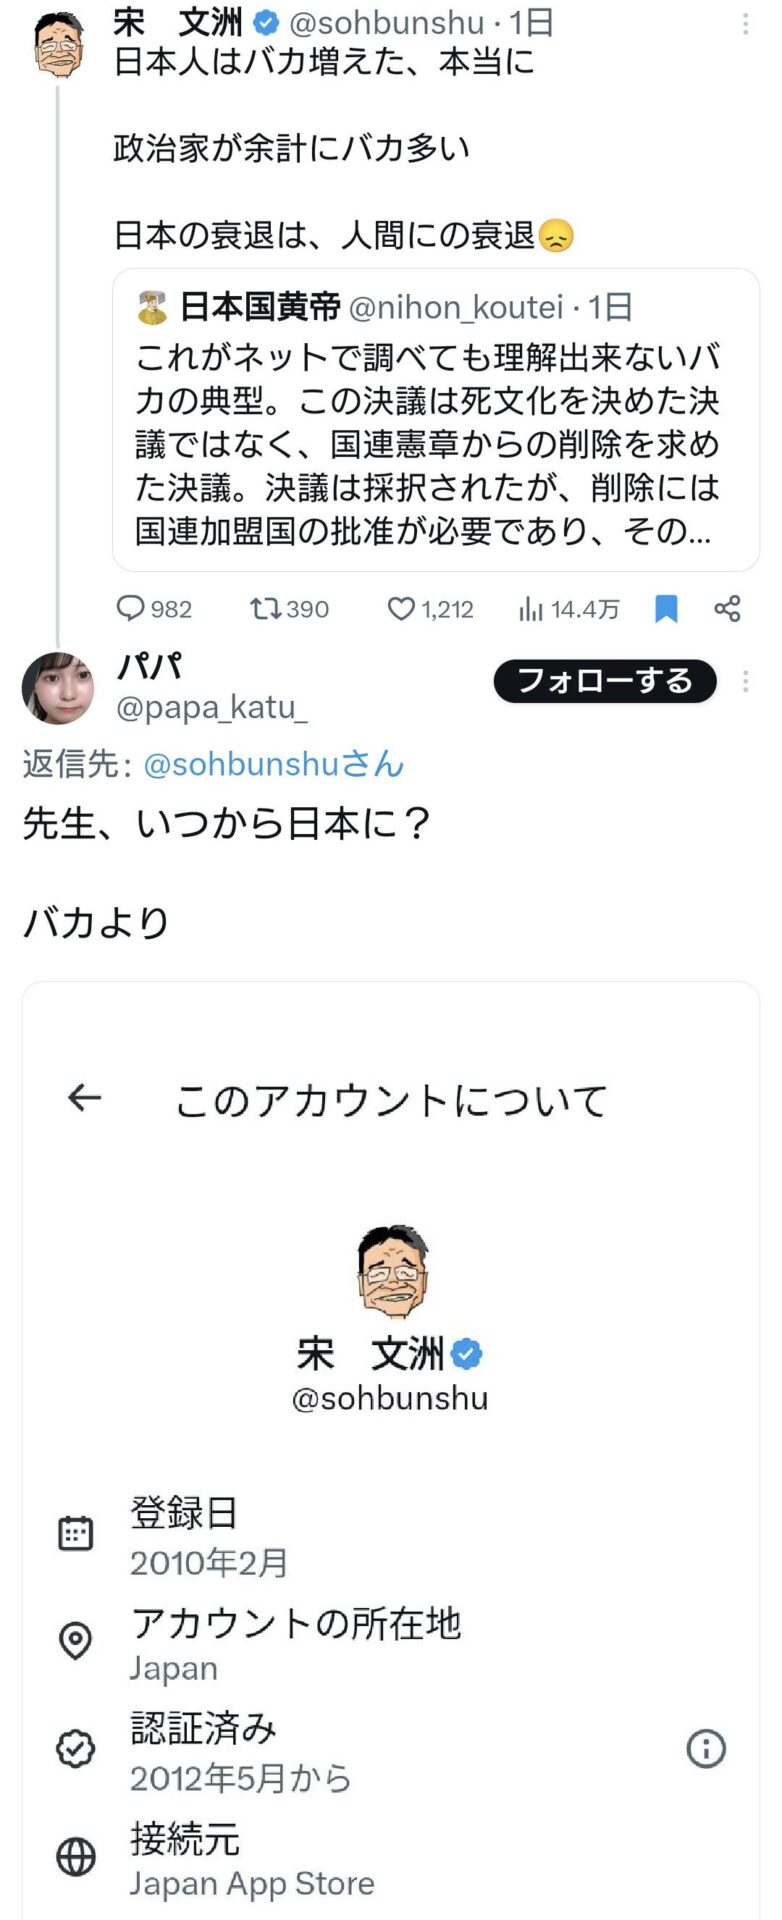Open more options beside フォローする button
The width and height of the screenshot is (782, 1920).
pyautogui.click(x=745, y=682)
